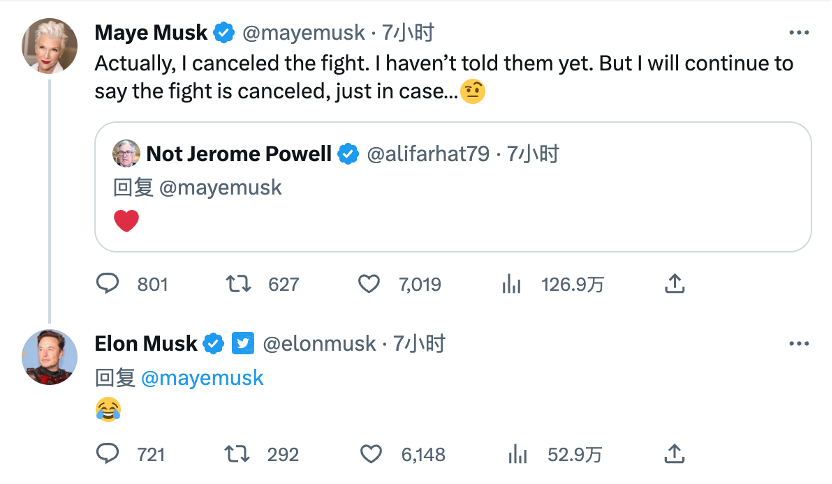Click Elon Musk's display name
This screenshot has width=832, height=484.
(146, 344)
